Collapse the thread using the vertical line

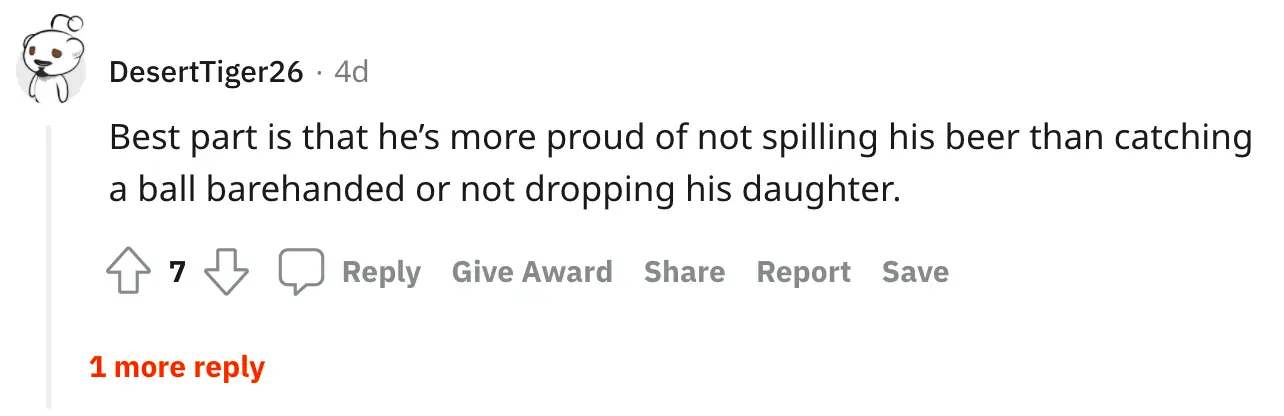pos(49,260)
